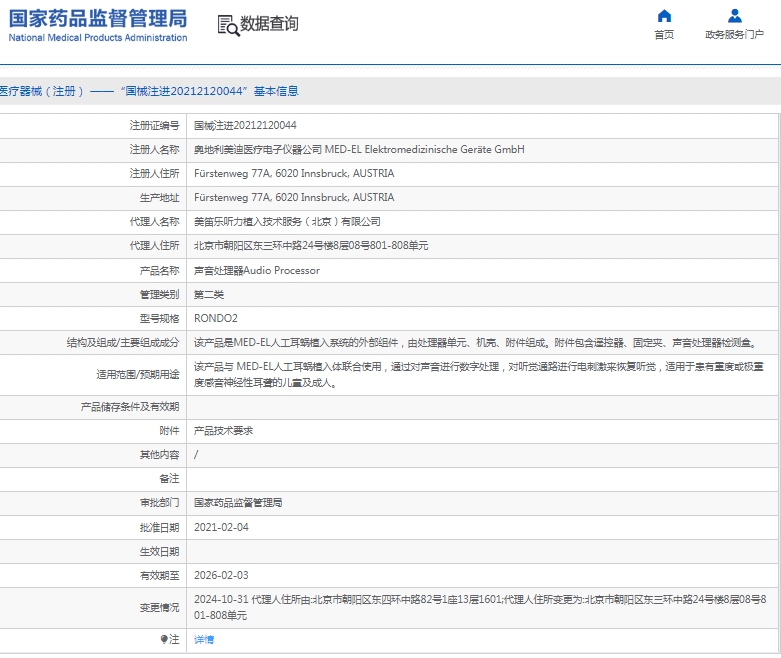Click the 注册证编号 row label
781x658 pixels.
(x=154, y=126)
